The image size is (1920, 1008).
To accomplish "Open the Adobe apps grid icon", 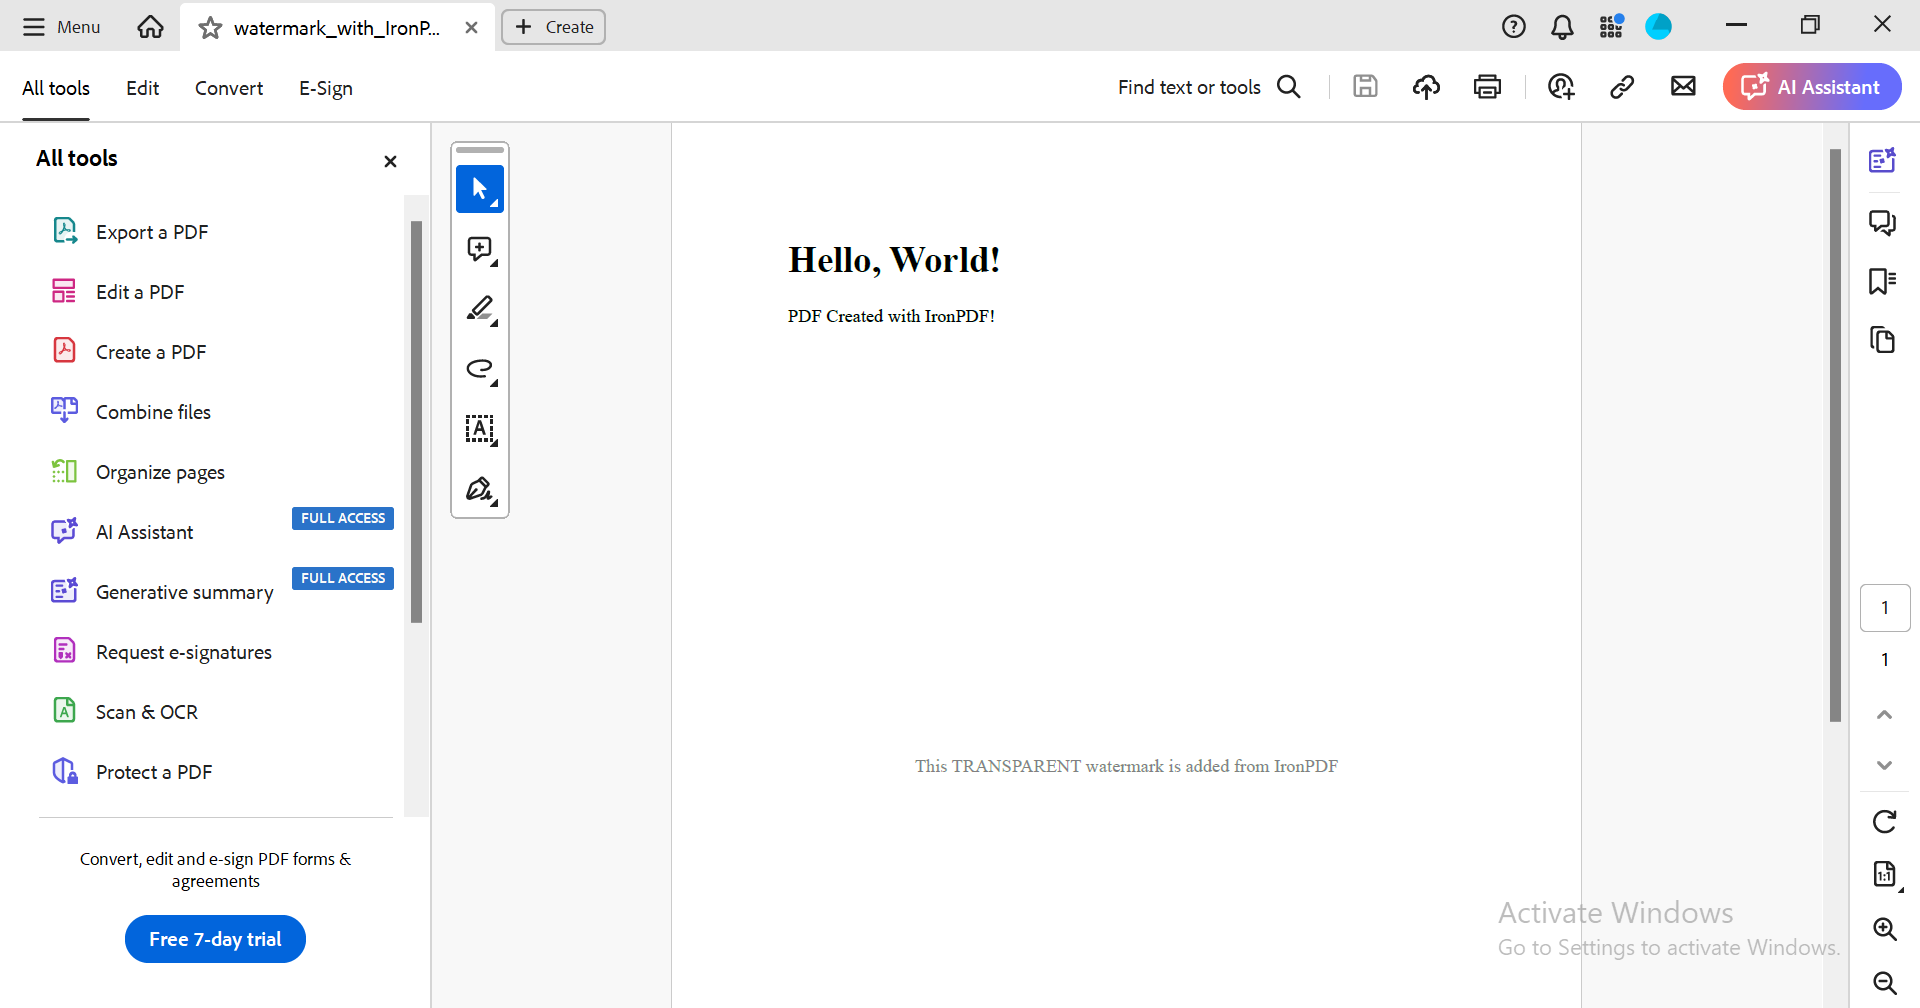I will coord(1611,27).
